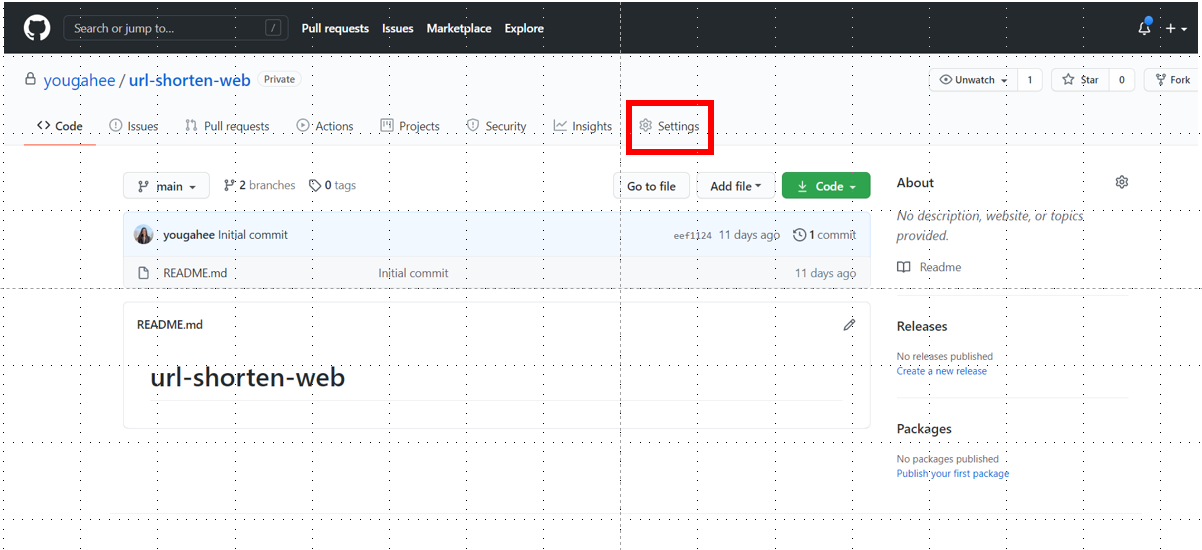Image resolution: width=1202 pixels, height=550 pixels.
Task: View 2 branches
Action: 259,185
